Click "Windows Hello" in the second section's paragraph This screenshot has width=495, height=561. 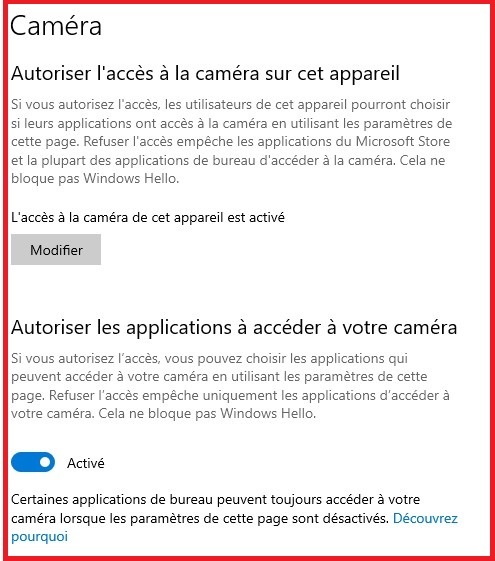[x=268, y=413]
